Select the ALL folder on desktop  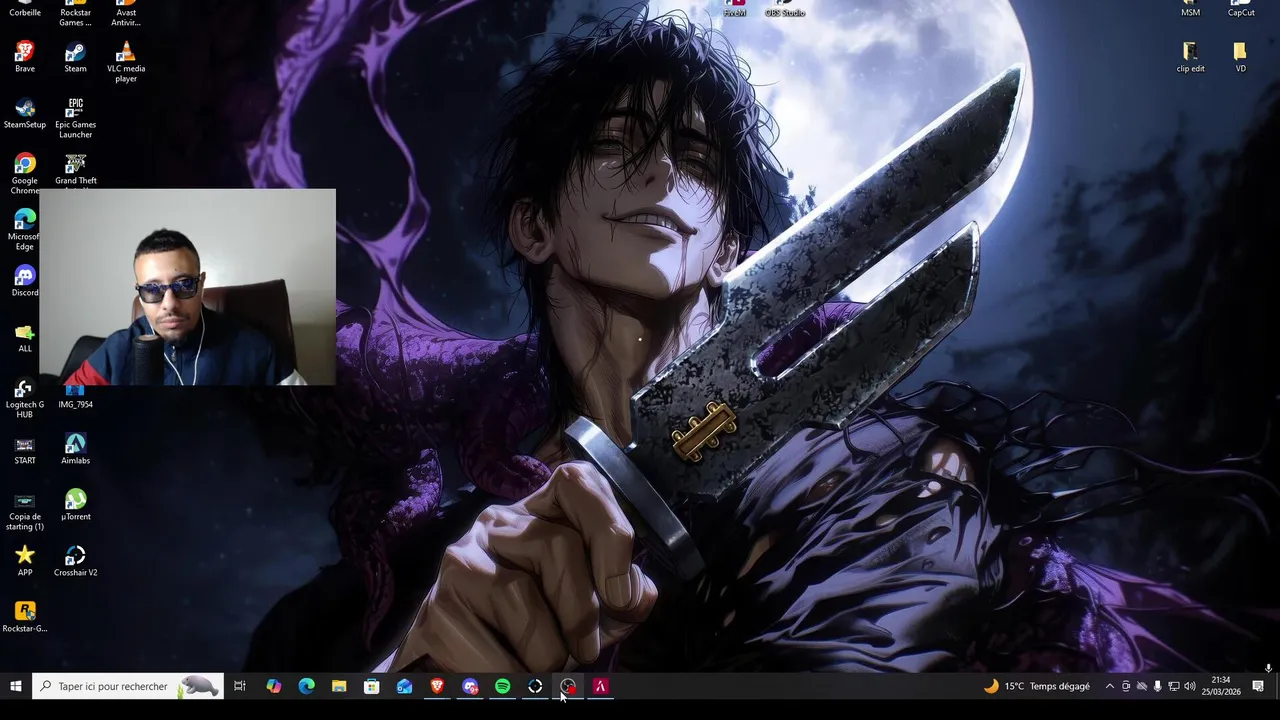click(x=25, y=337)
